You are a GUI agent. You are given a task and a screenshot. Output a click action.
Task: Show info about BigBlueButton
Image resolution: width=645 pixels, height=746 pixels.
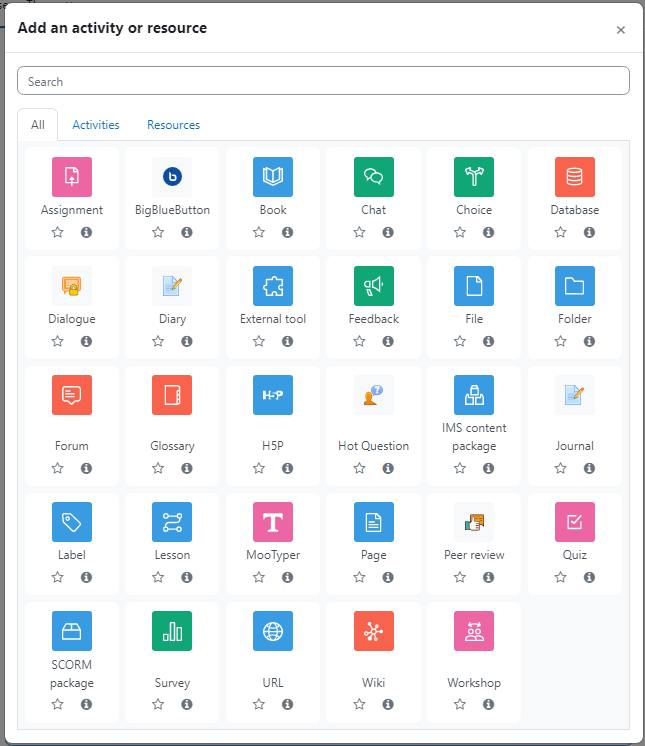click(x=187, y=232)
